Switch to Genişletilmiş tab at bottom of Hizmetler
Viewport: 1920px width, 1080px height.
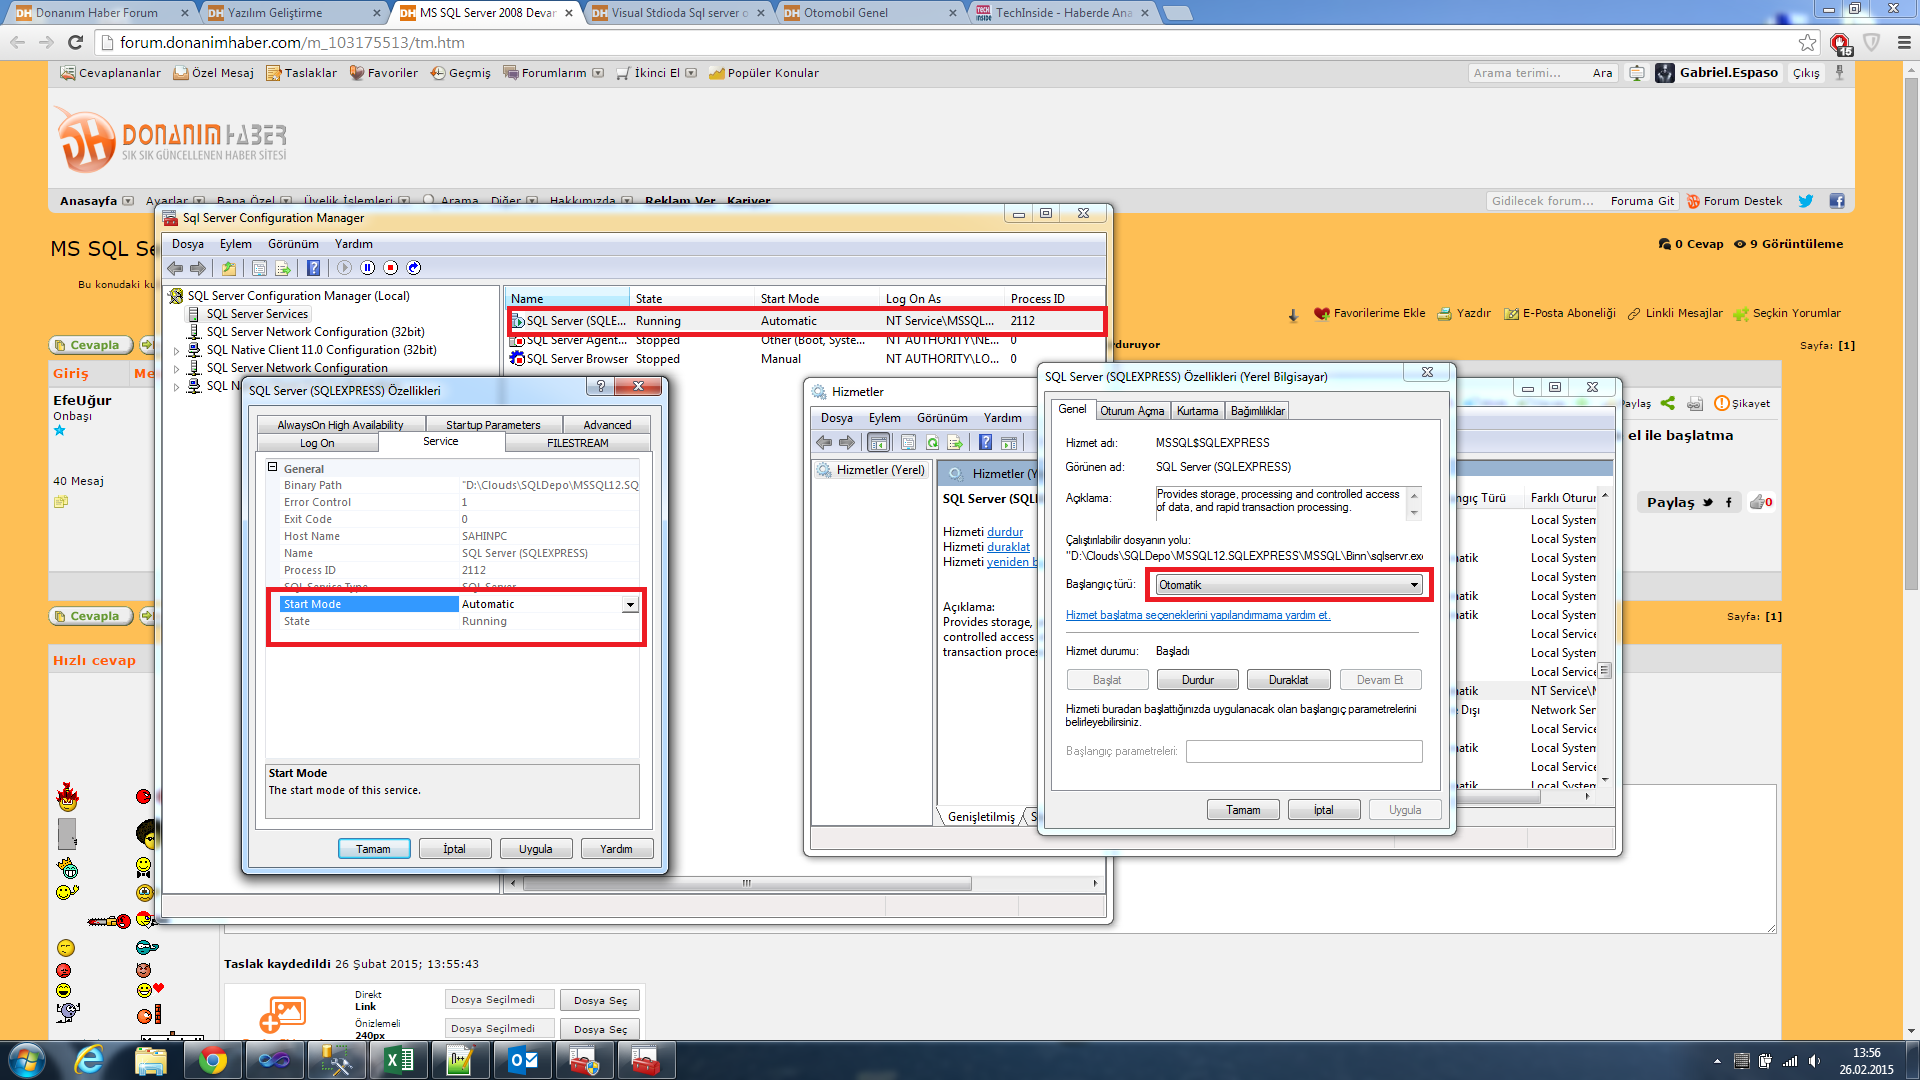coord(980,817)
